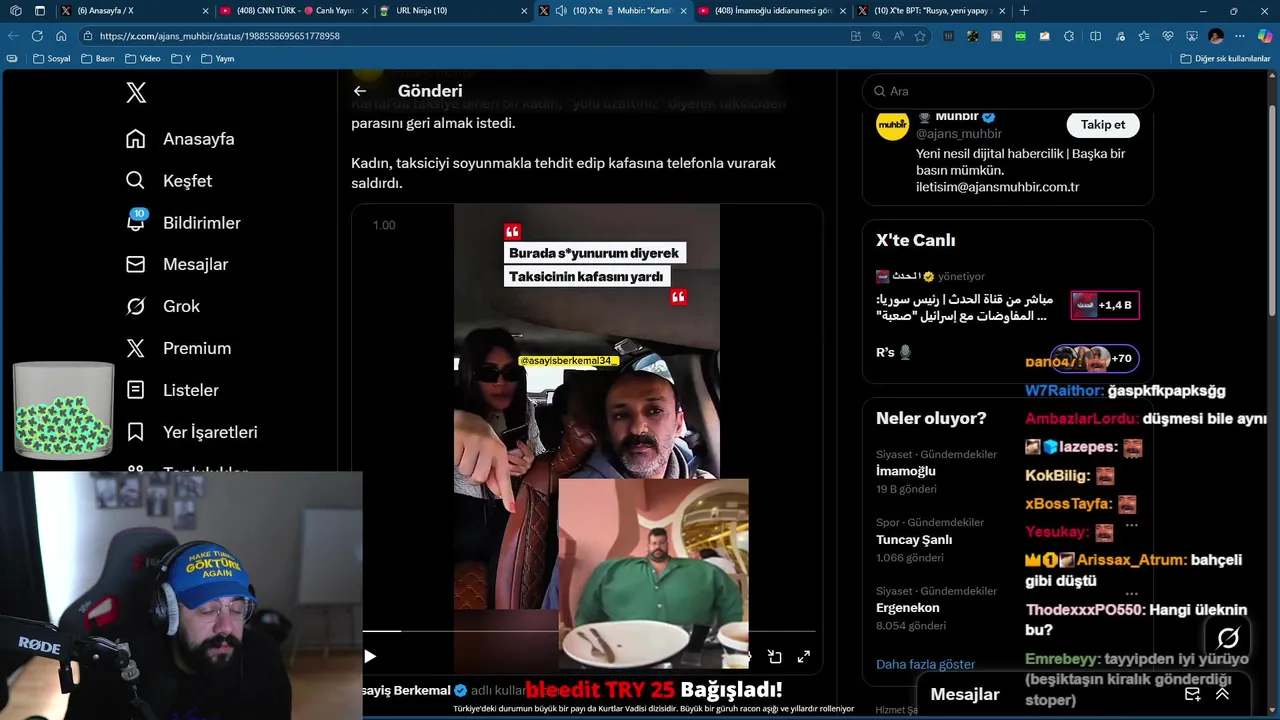Open Basın bookmarks folder
This screenshot has width=1280, height=720.
tap(98, 59)
